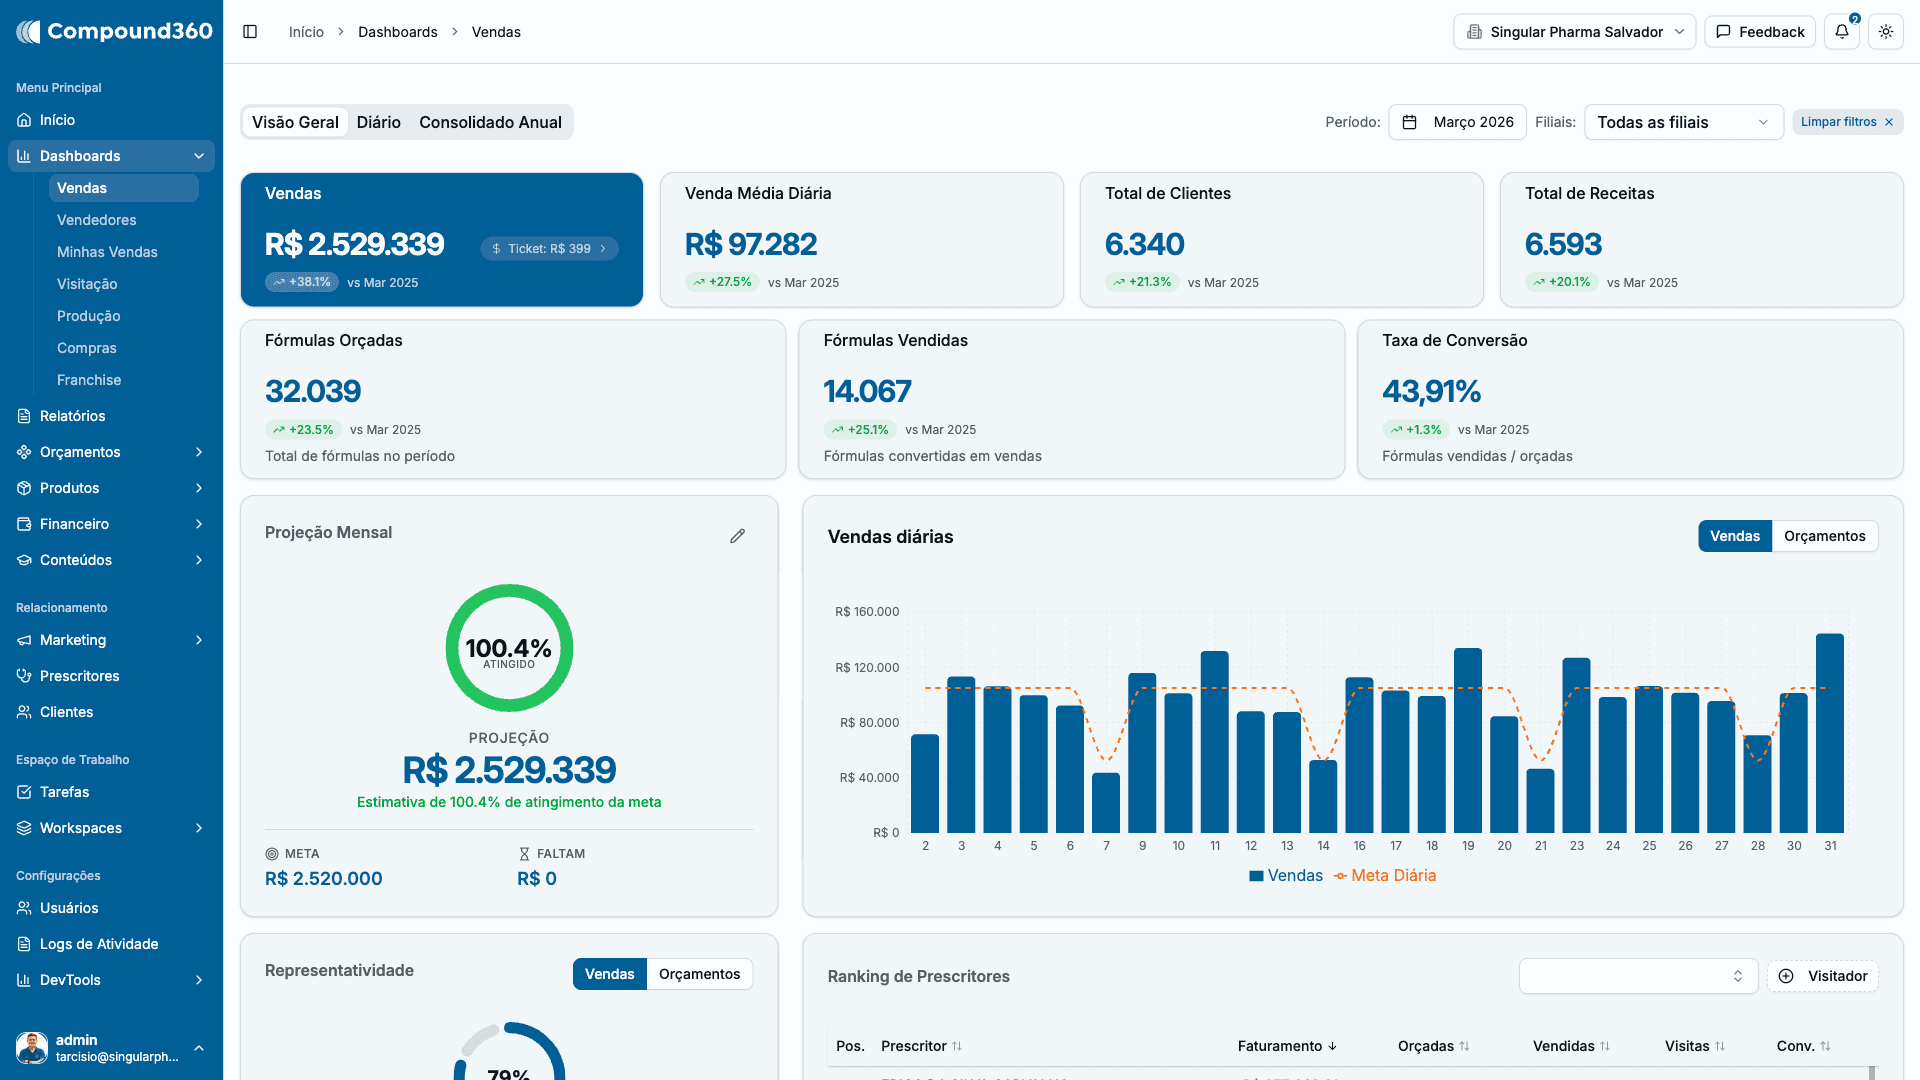
Task: Click the DevTools chart icon
Action: click(24, 980)
